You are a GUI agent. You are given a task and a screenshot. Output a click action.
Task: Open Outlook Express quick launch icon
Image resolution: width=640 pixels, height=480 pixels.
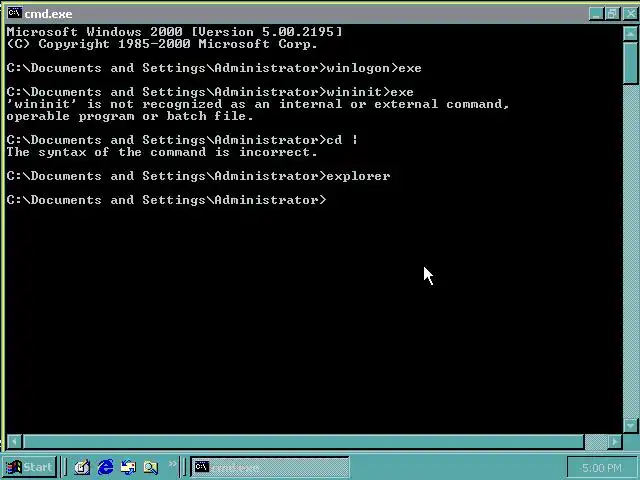[x=128, y=467]
